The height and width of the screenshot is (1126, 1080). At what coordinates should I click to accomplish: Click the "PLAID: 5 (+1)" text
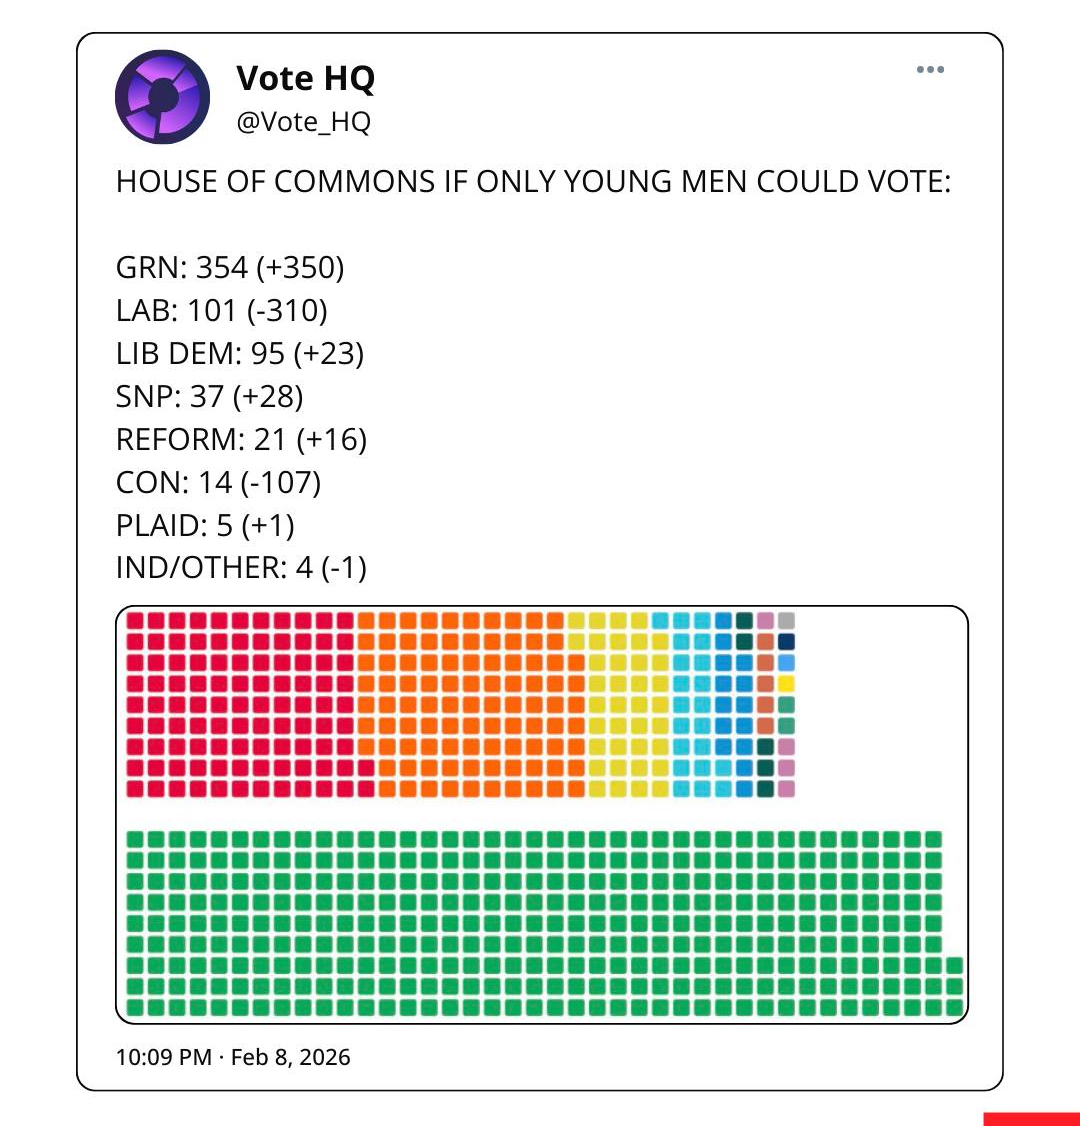coord(205,526)
